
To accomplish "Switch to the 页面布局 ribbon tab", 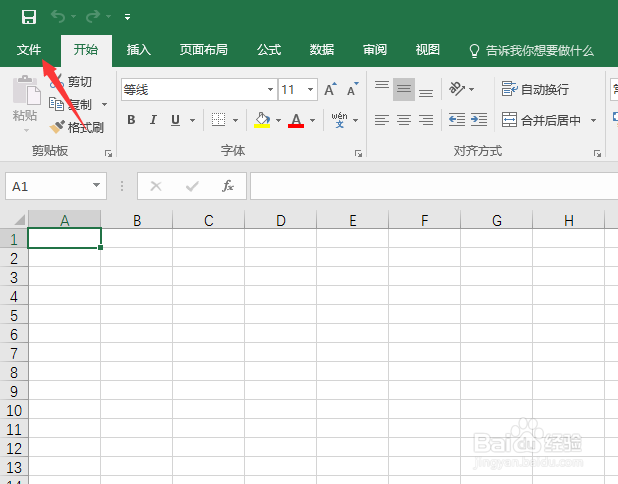I will click(x=204, y=50).
